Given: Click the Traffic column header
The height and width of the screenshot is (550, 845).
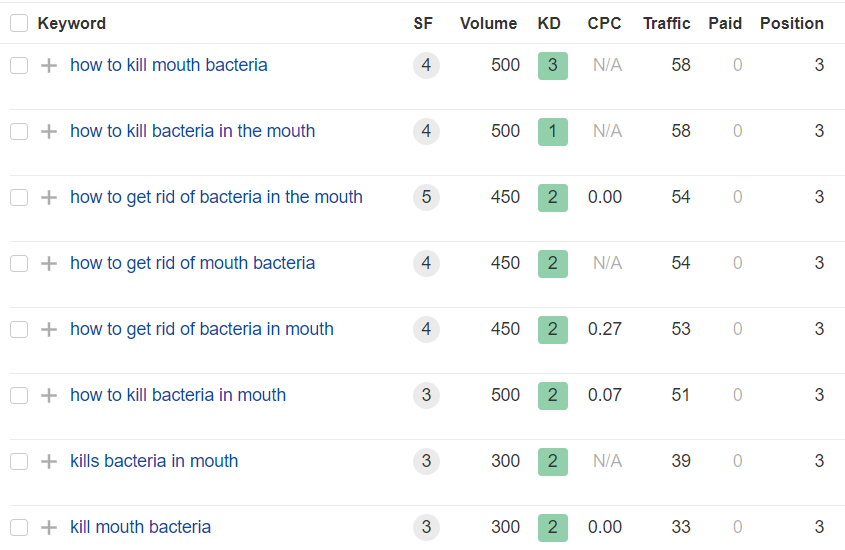Looking at the screenshot, I should point(666,24).
